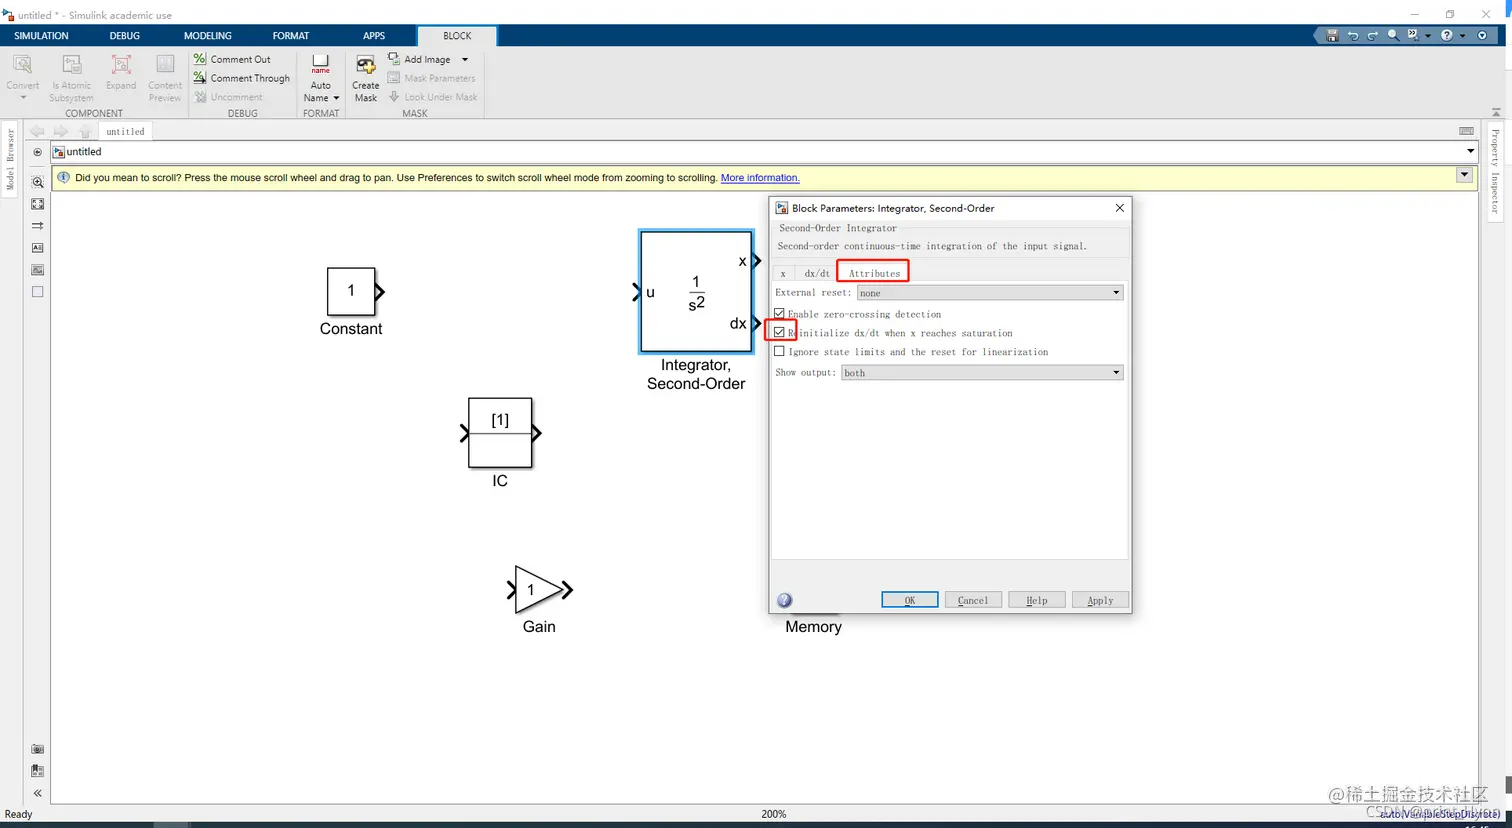The image size is (1512, 828).
Task: Click Fit to View palette icon
Action: 37,204
